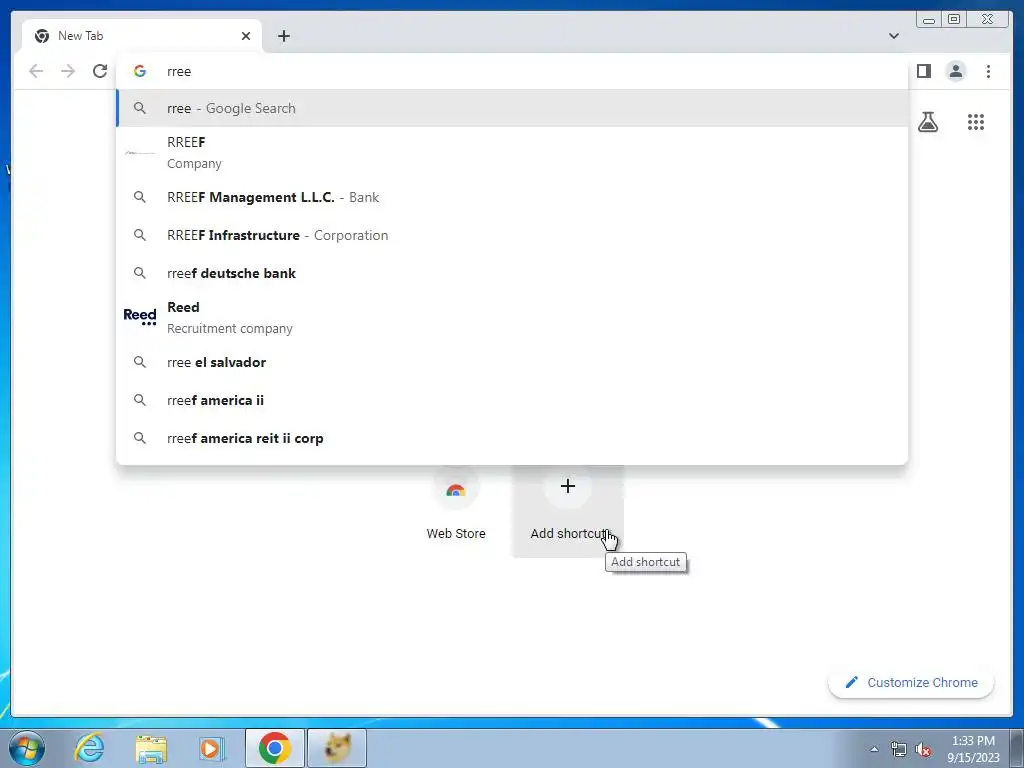Open the Chrome profile avatar
Image resolution: width=1024 pixels, height=768 pixels.
[955, 71]
